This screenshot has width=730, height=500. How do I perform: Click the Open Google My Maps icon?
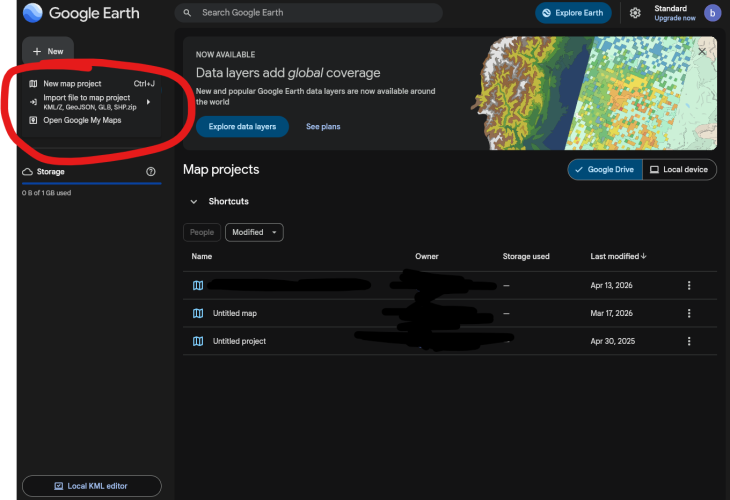tap(33, 120)
